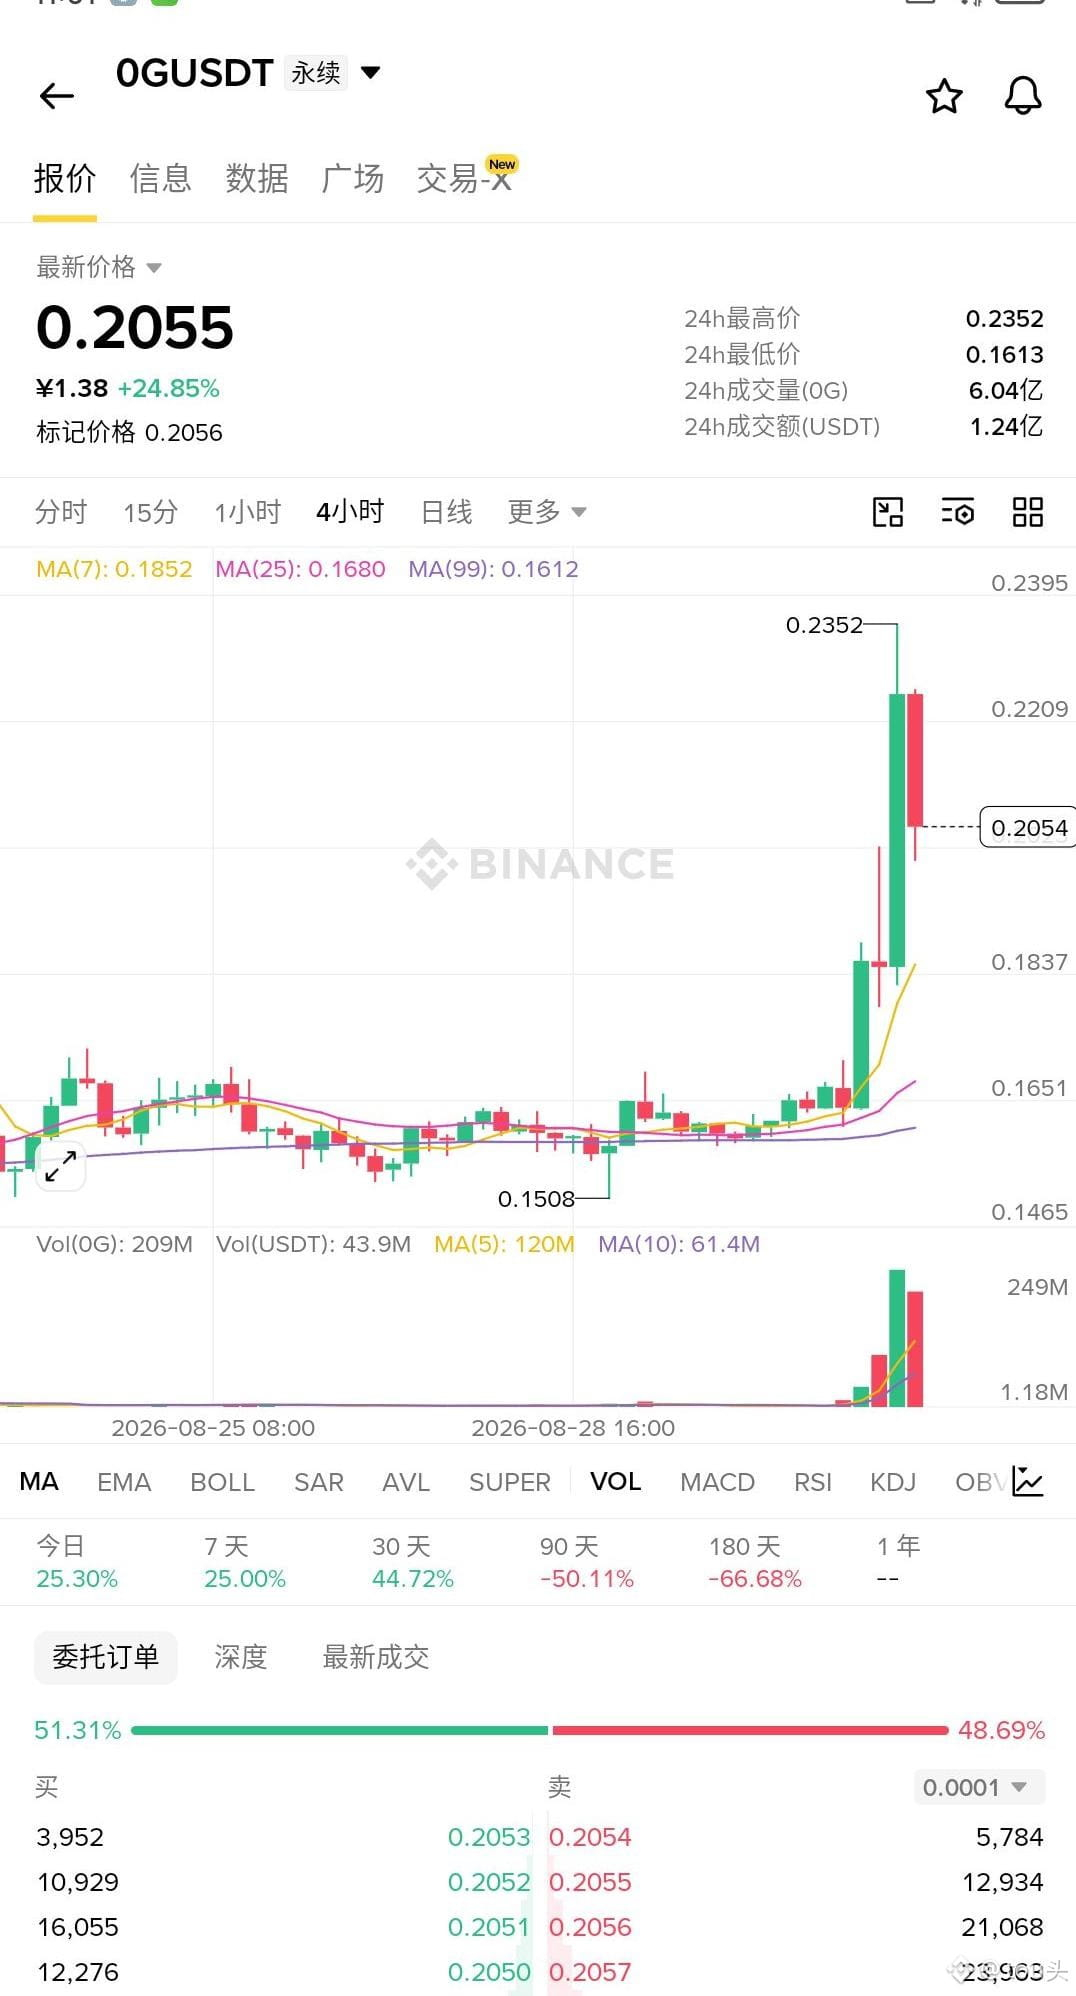Open the 交易-X tab

[x=465, y=177]
